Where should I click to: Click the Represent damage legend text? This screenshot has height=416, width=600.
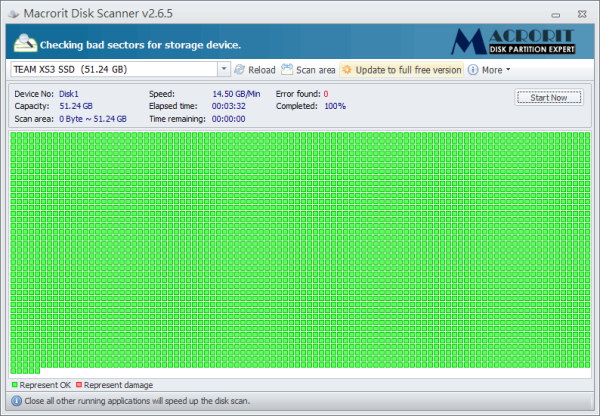pos(118,385)
